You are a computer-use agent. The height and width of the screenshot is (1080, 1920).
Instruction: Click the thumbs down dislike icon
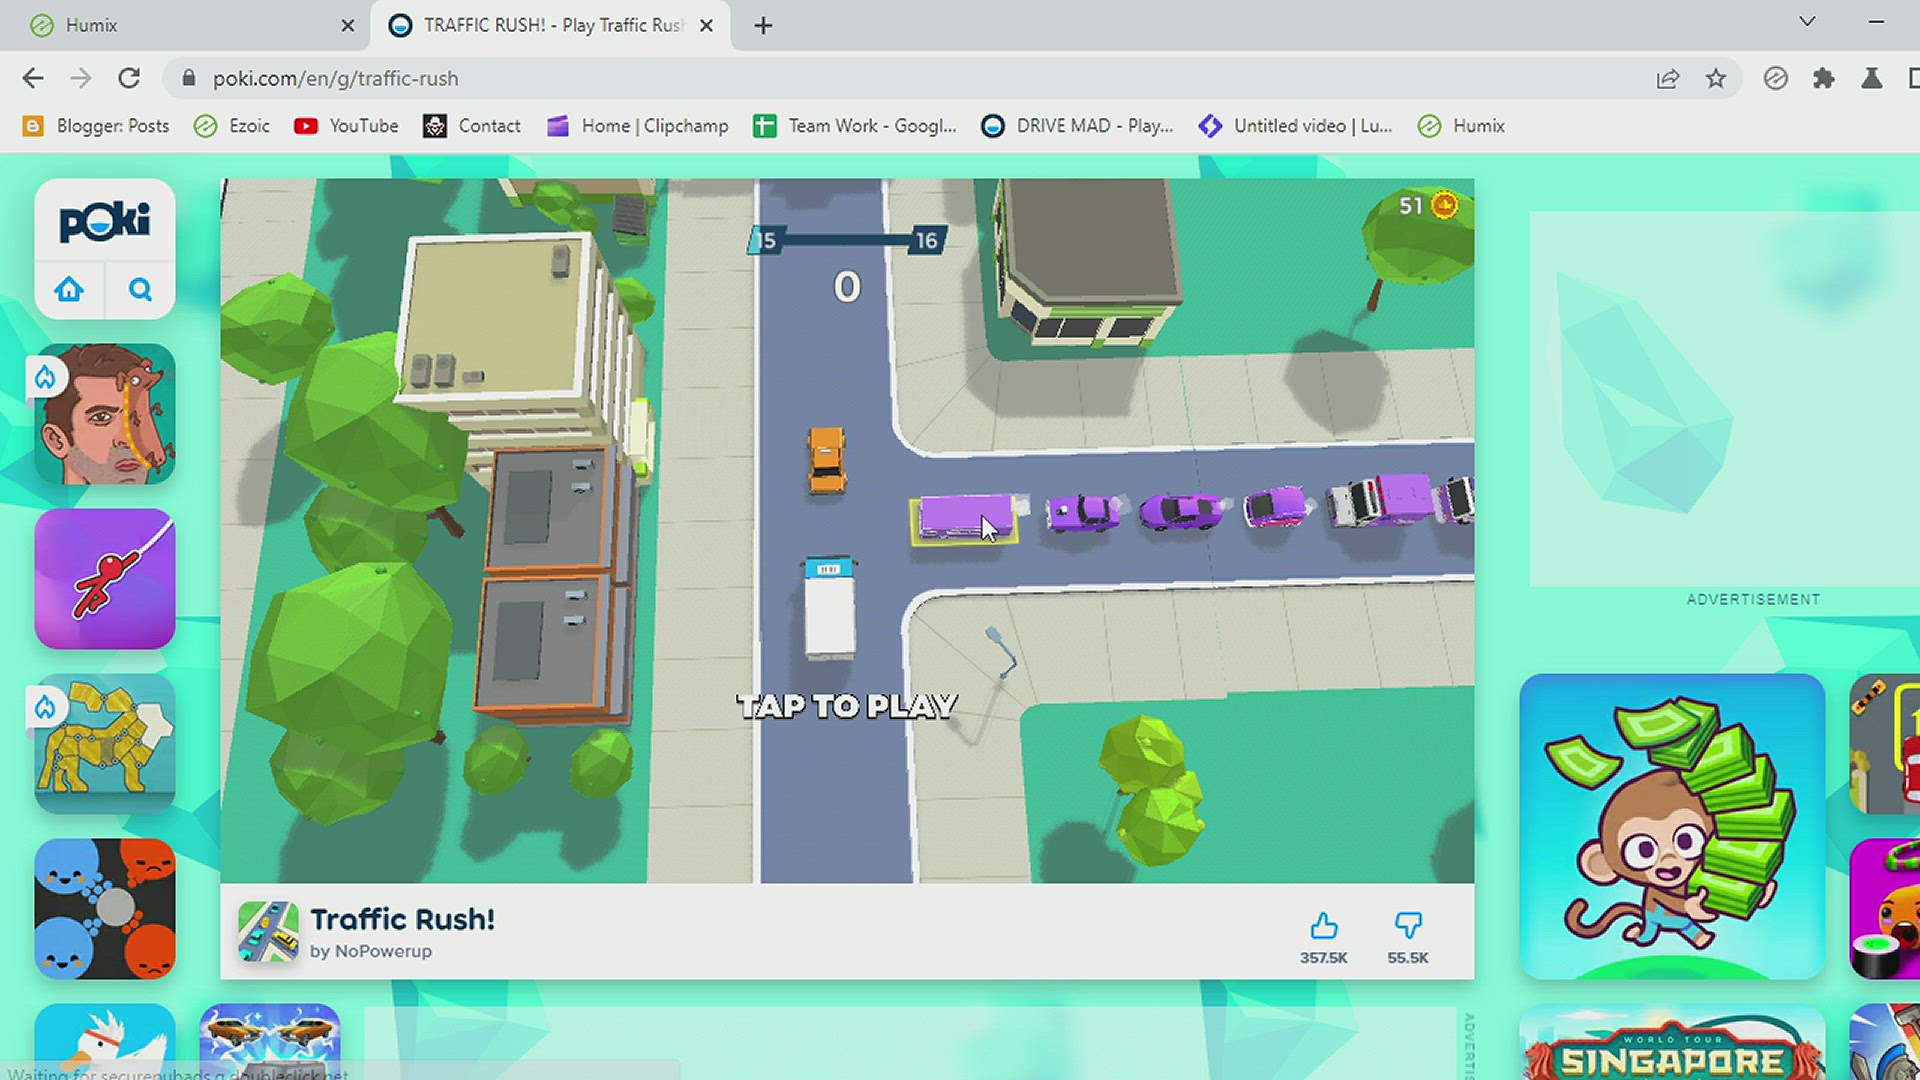pos(1407,926)
